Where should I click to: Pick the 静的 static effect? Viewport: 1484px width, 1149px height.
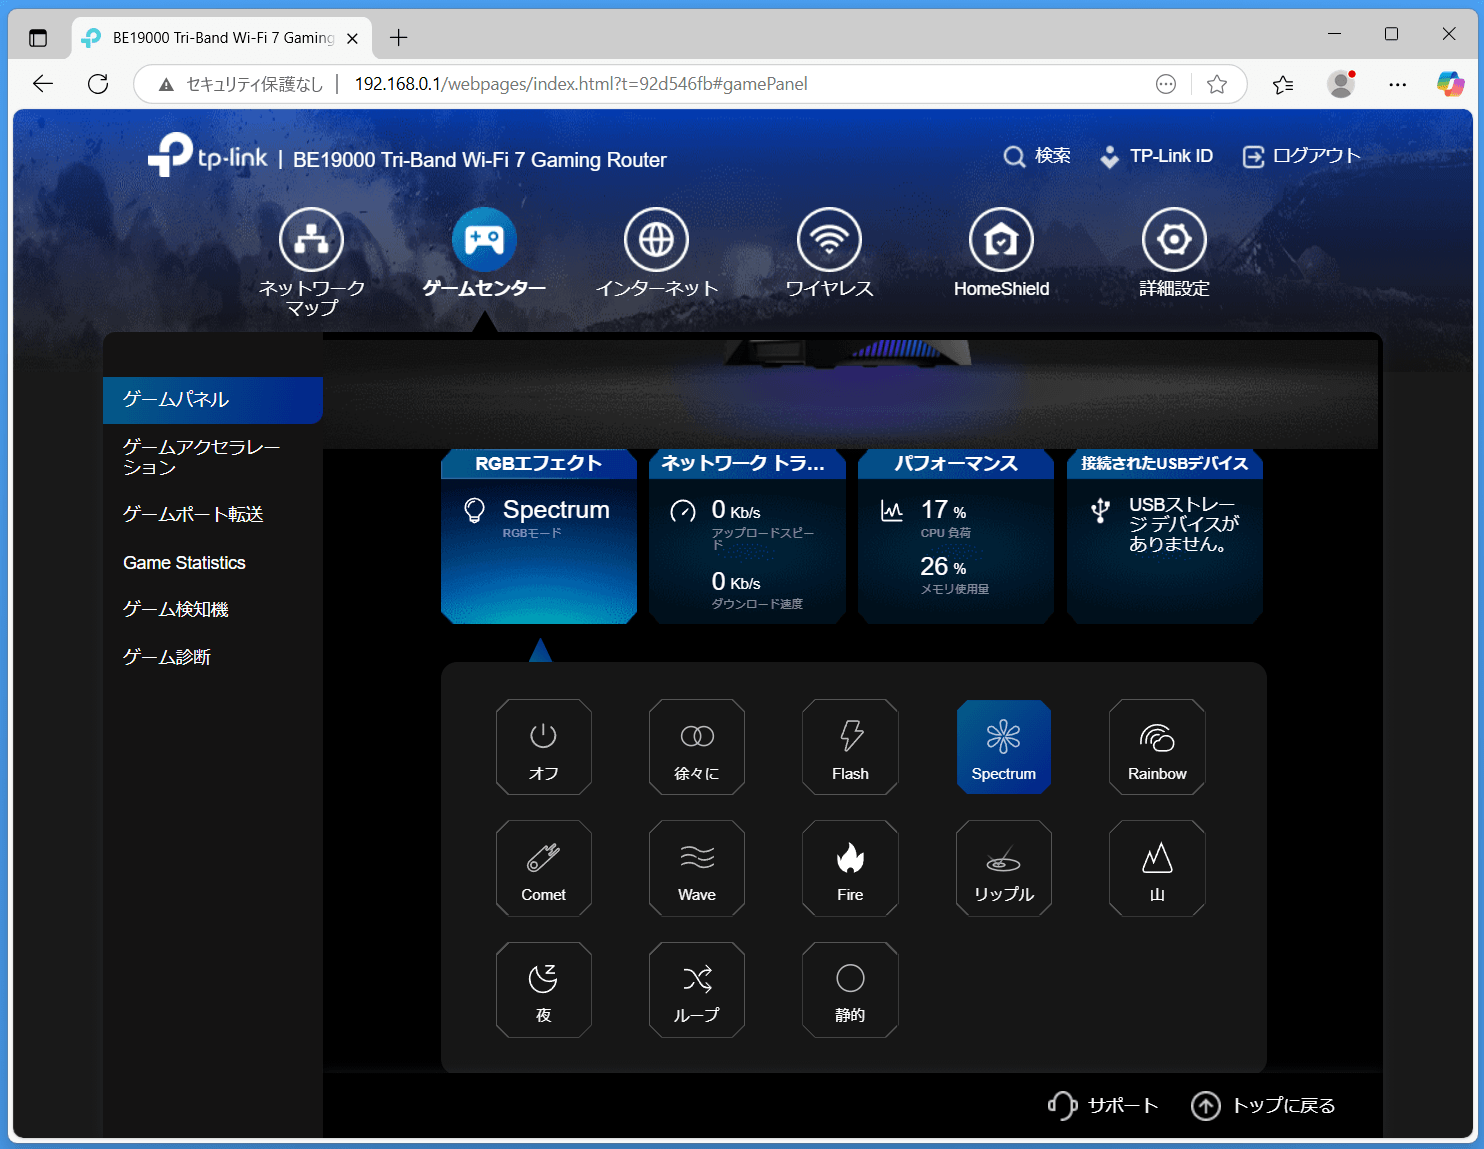850,990
